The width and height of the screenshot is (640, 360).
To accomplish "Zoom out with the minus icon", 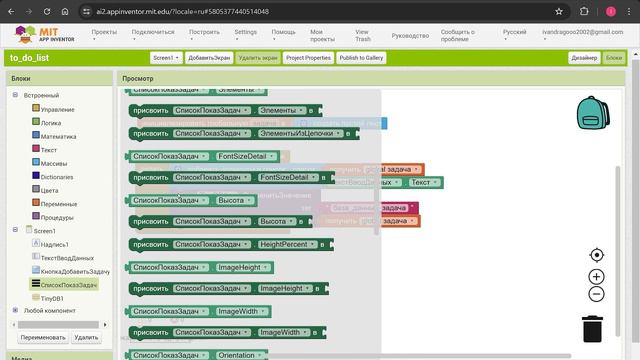I will tap(596, 294).
